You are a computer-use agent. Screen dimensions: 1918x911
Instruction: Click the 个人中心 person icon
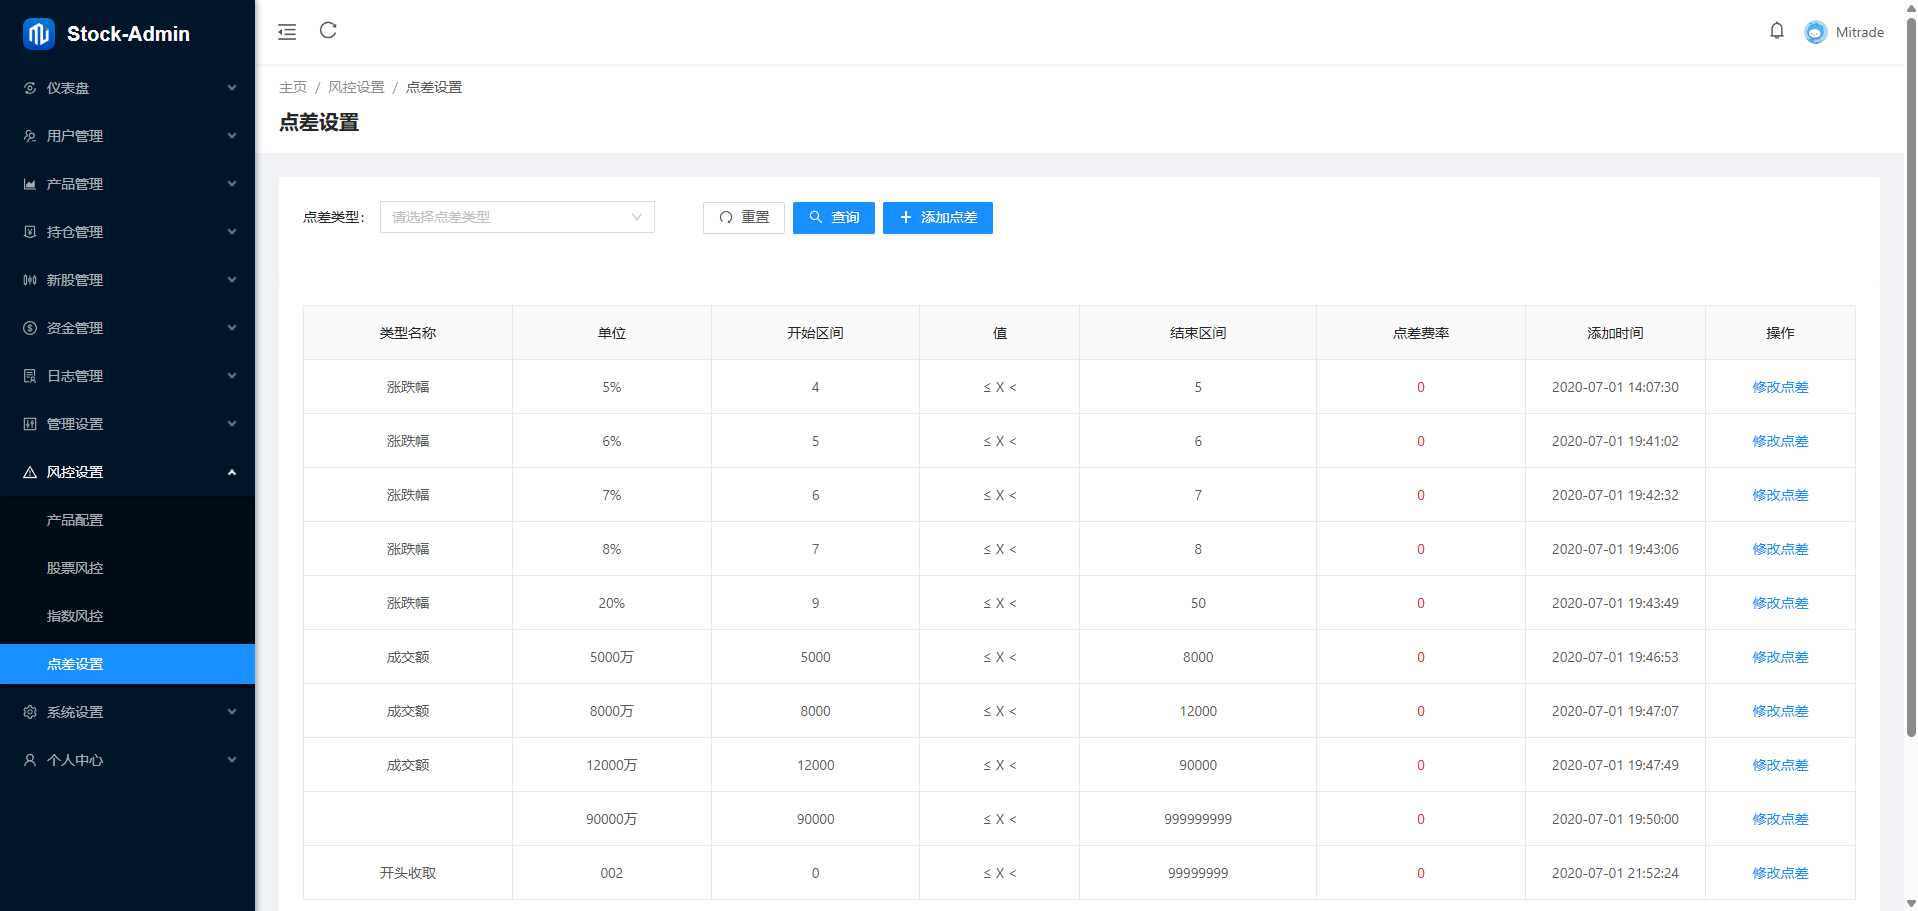[30, 760]
